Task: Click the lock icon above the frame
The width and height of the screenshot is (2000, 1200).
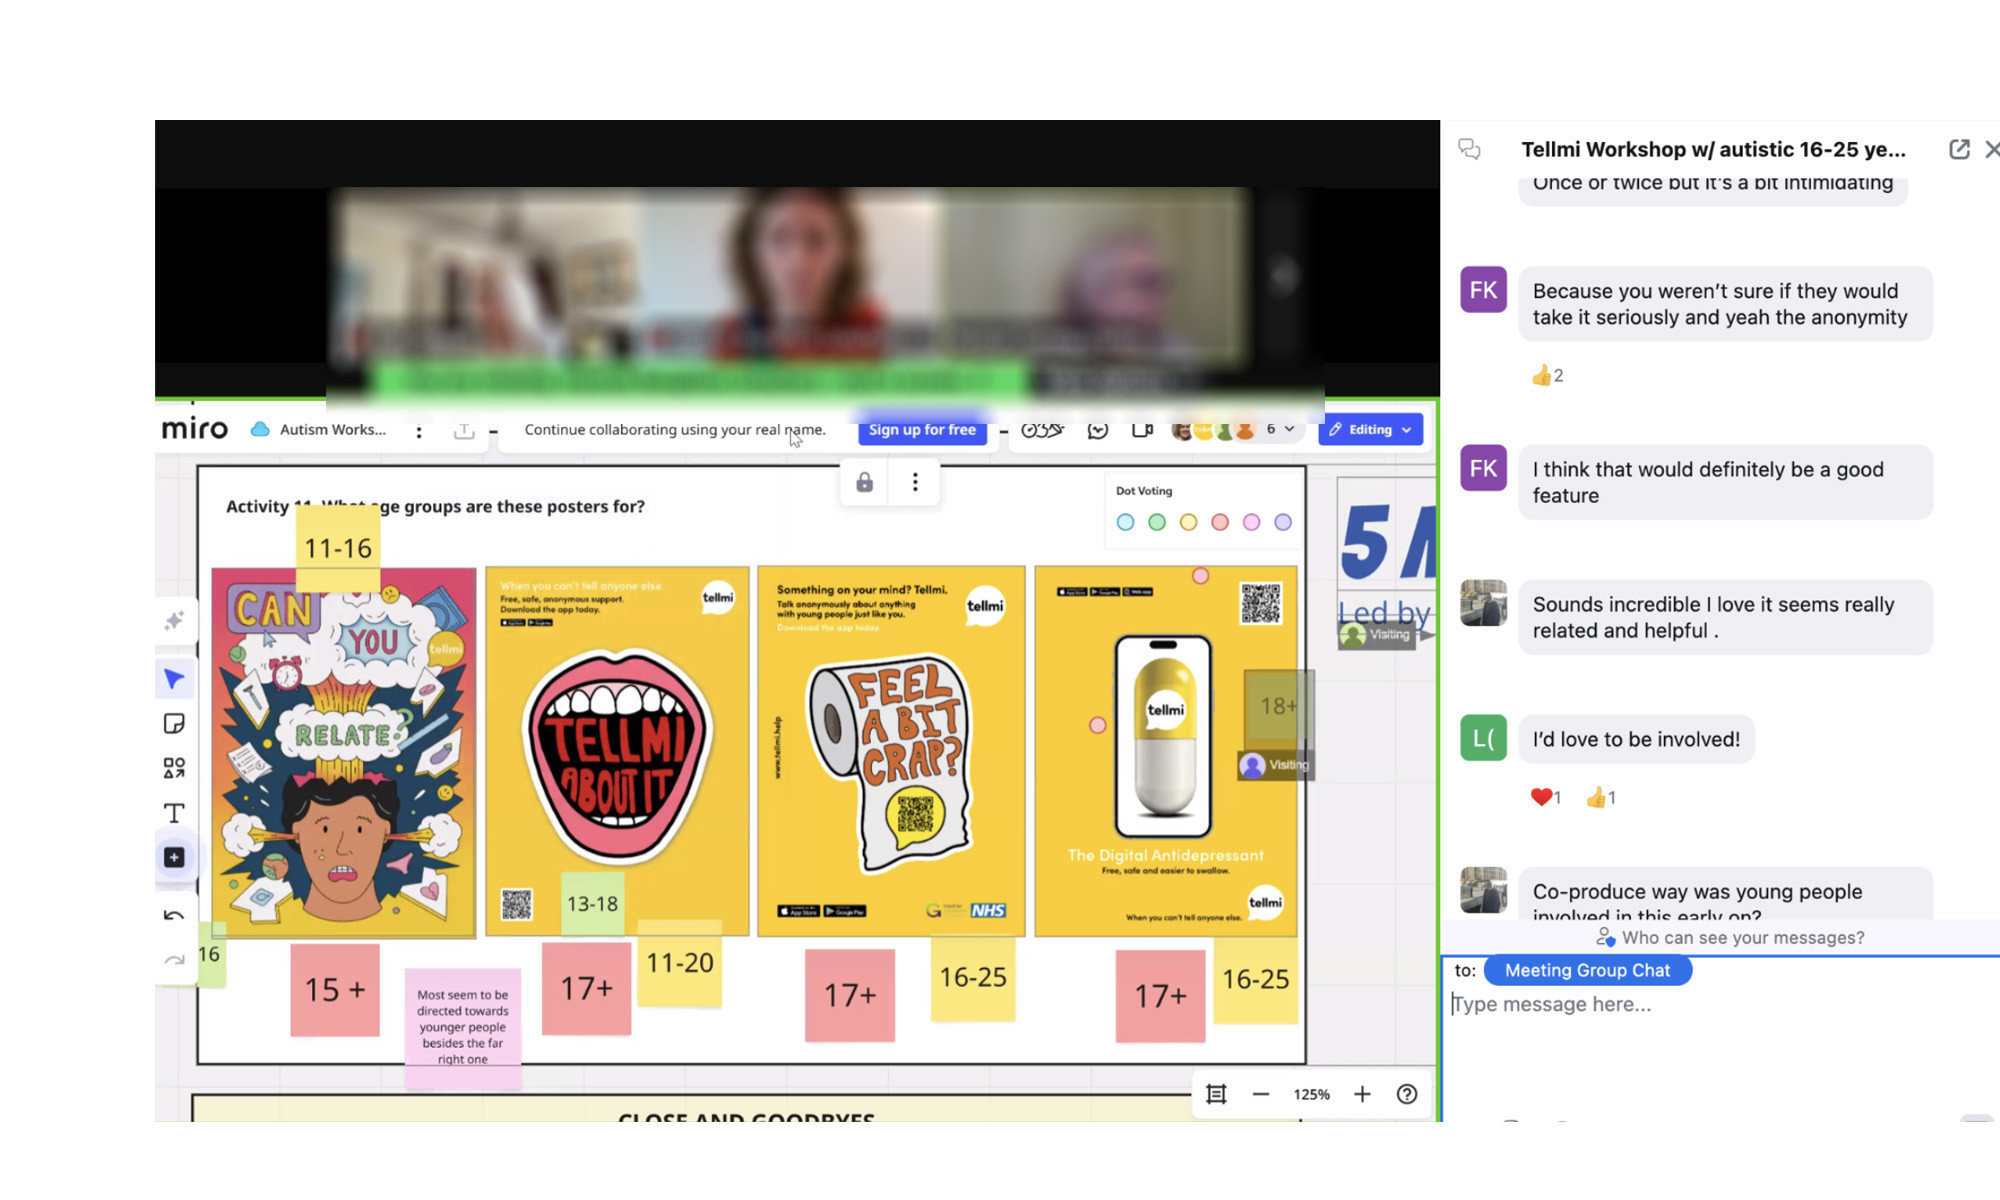Action: tap(864, 481)
